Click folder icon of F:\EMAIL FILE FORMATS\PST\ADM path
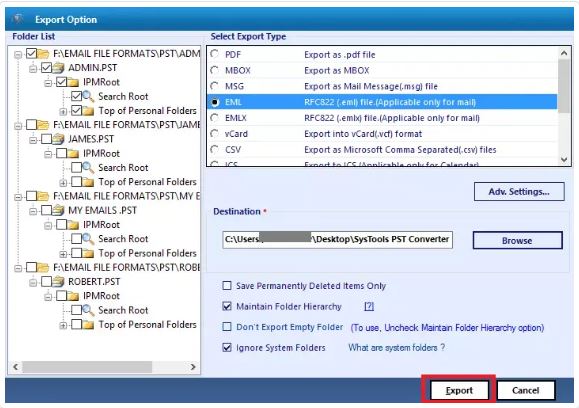579x408 pixels. [x=43, y=54]
